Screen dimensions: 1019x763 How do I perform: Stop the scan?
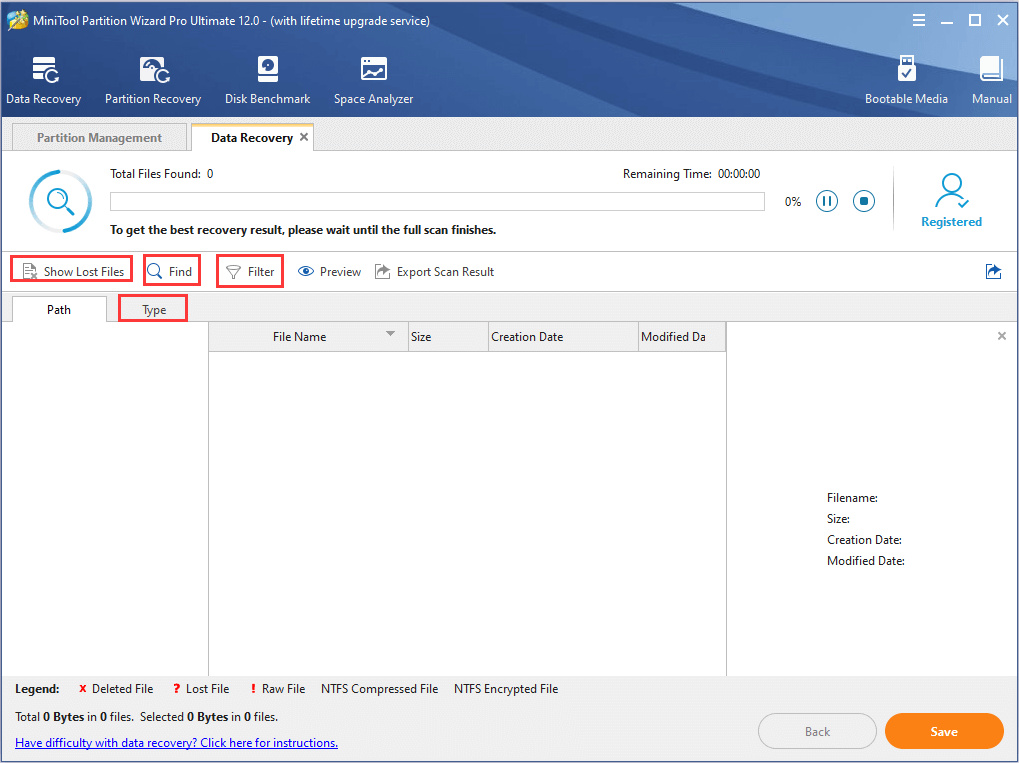(864, 201)
